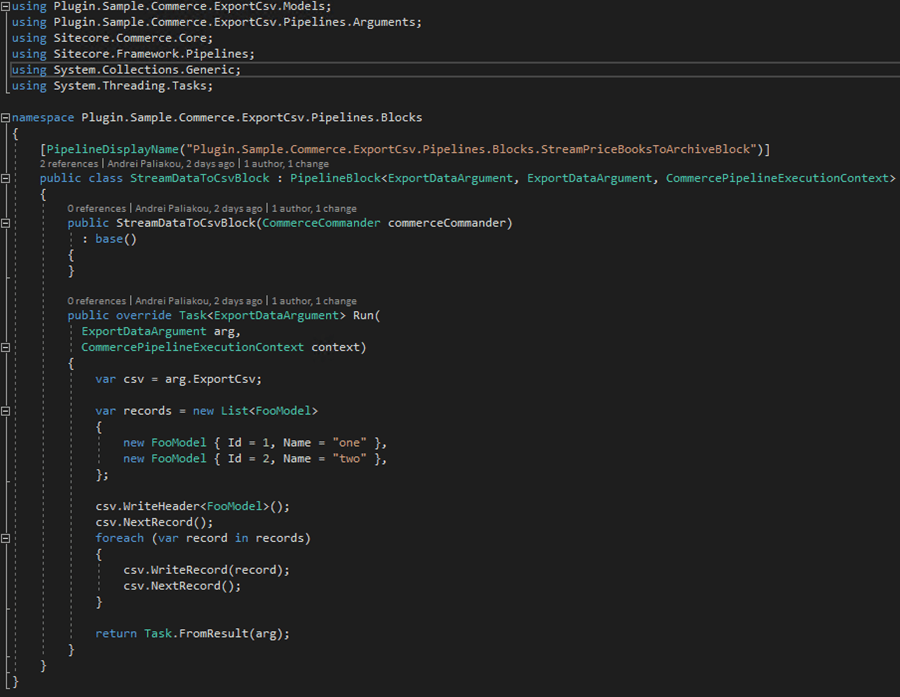Click the "var csv = arg.ExportCsv;" statement
This screenshot has height=697, width=900.
(179, 380)
